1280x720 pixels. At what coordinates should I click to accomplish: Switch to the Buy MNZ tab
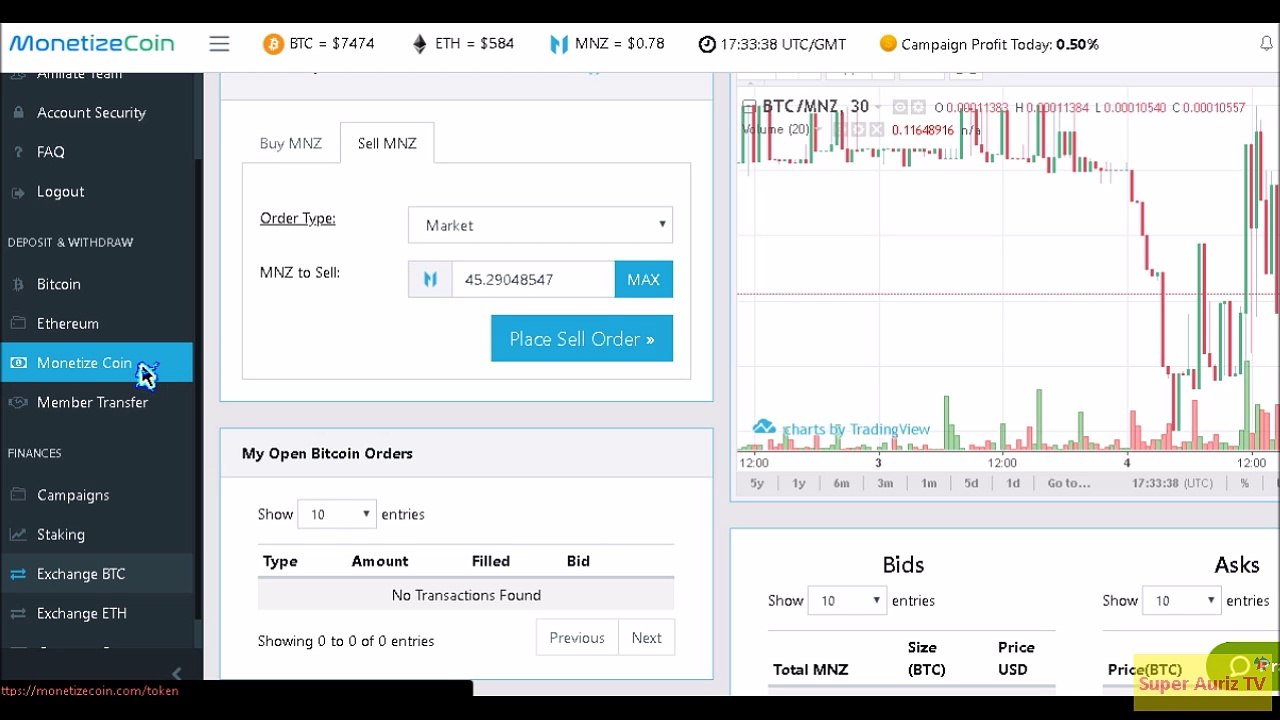point(291,143)
